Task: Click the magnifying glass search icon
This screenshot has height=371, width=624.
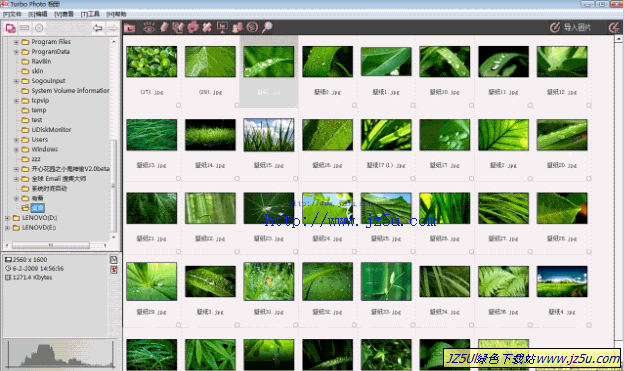Action: coord(267,27)
